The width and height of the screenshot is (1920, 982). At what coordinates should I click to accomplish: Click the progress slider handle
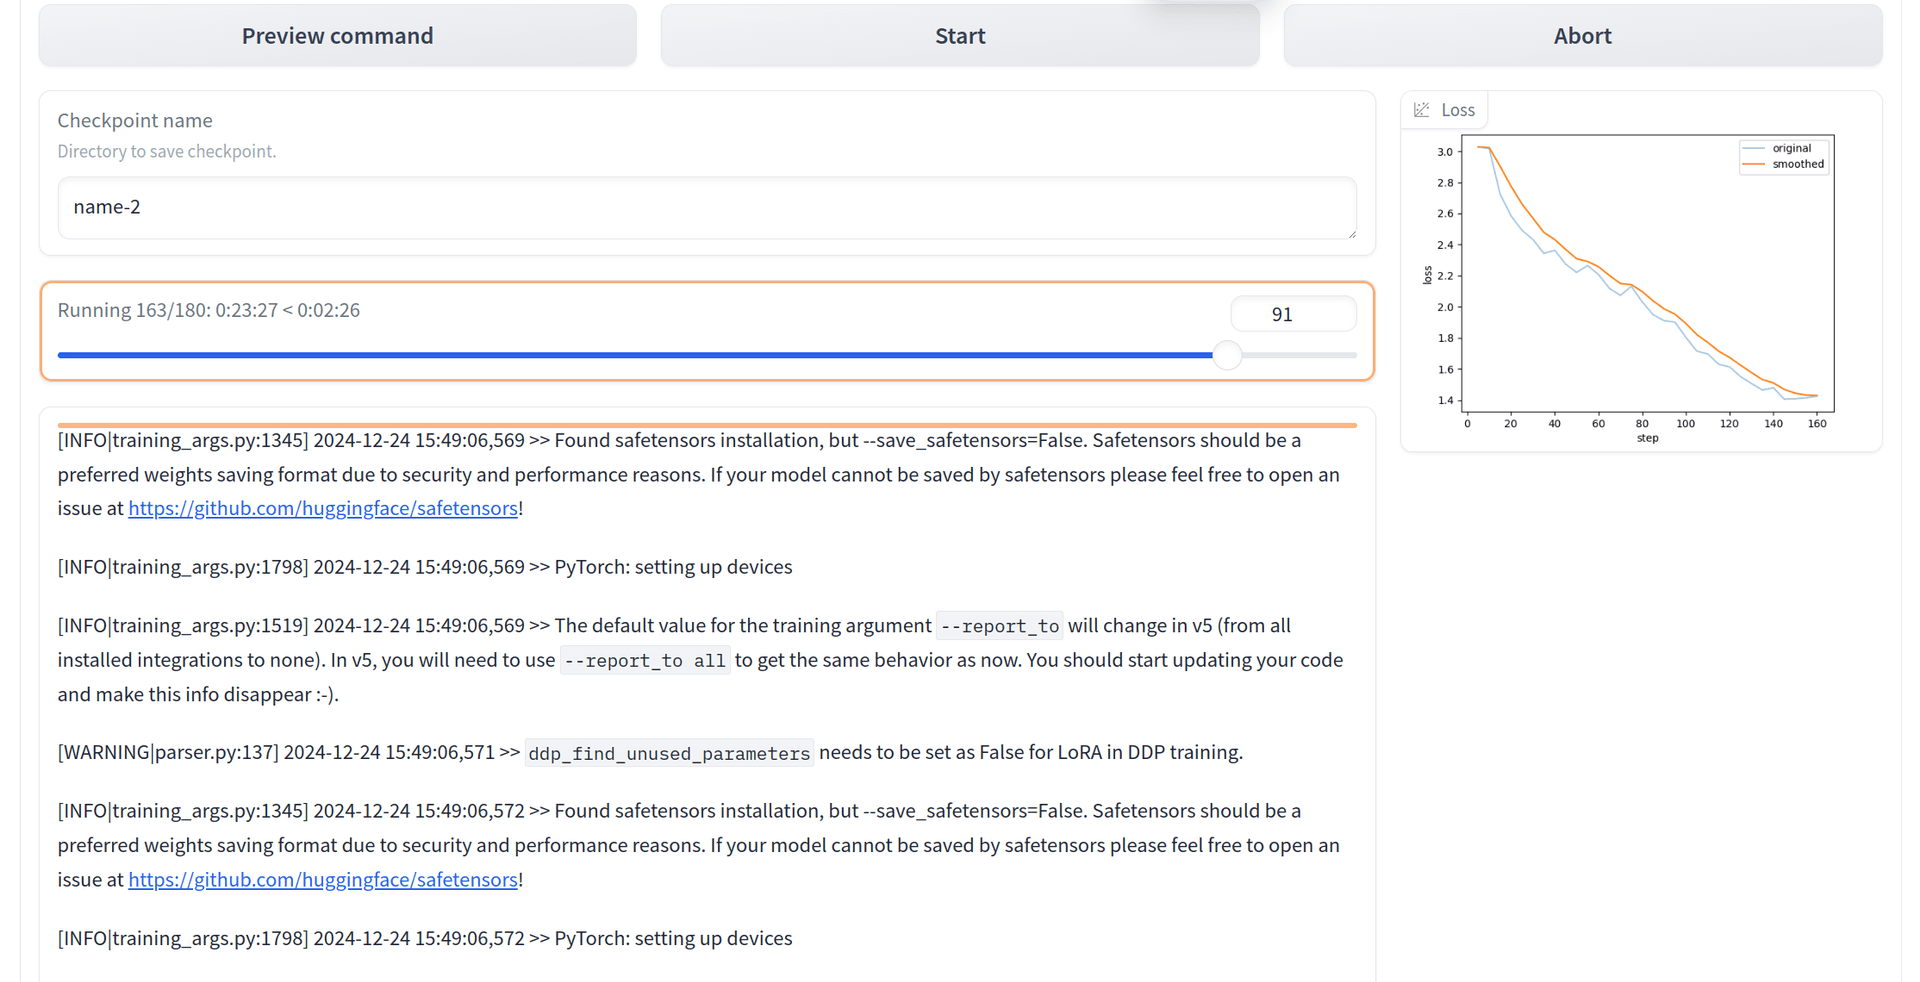pyautogui.click(x=1227, y=355)
